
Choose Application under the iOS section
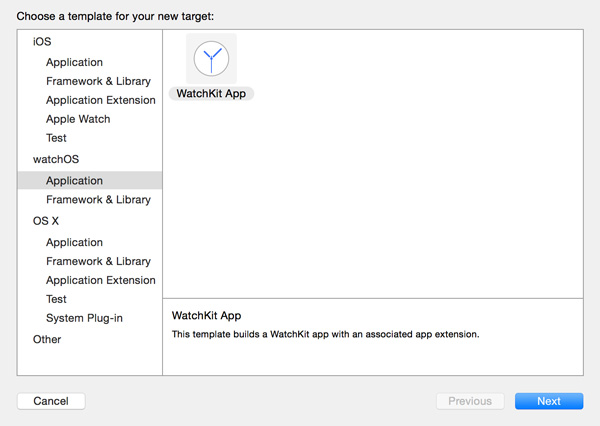pyautogui.click(x=74, y=62)
